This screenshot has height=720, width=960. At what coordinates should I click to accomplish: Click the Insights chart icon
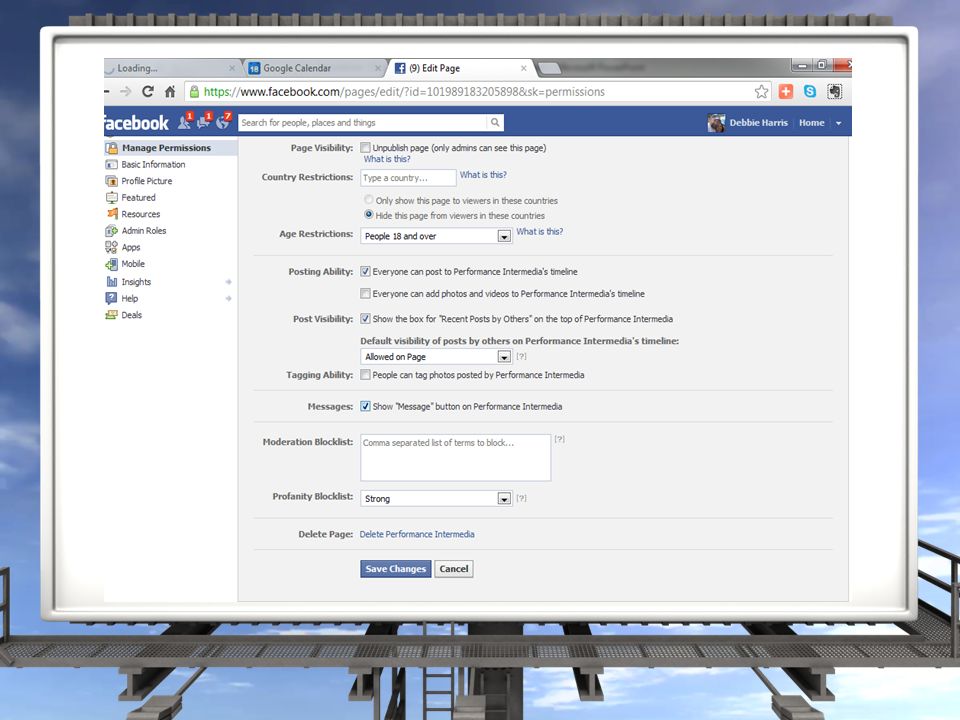[111, 282]
